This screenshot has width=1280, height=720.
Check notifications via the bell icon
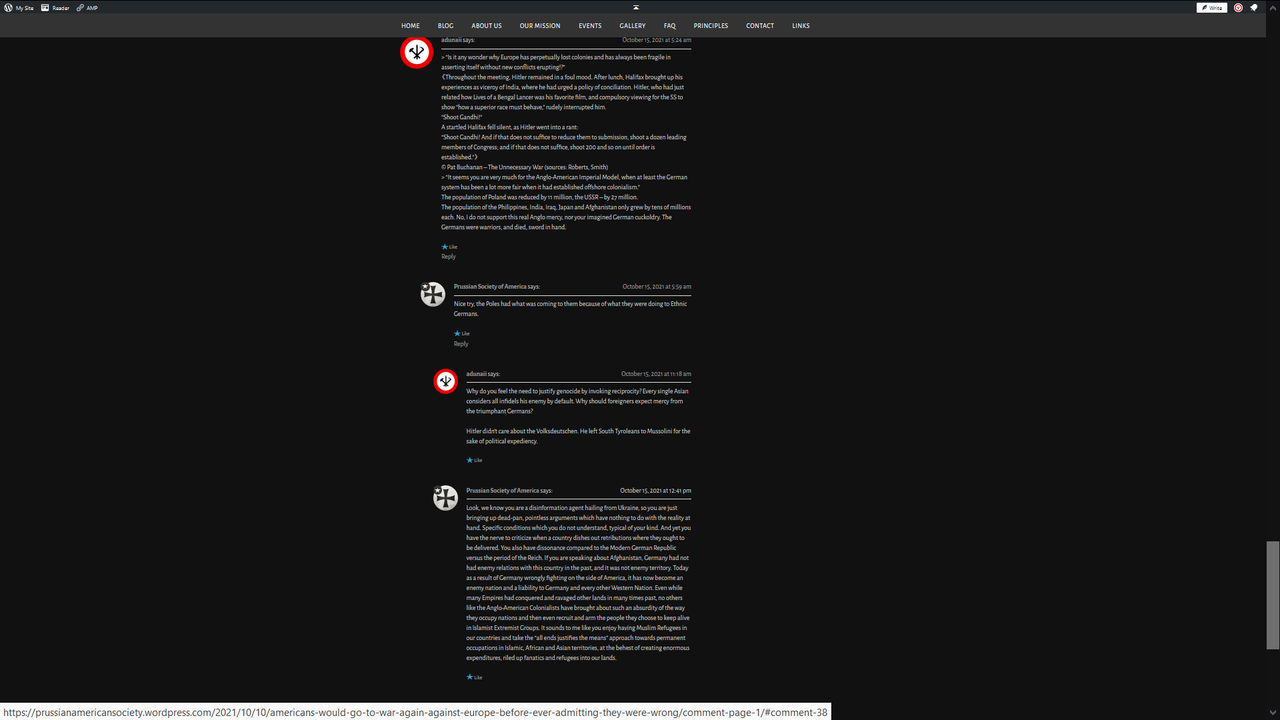coord(1253,7)
